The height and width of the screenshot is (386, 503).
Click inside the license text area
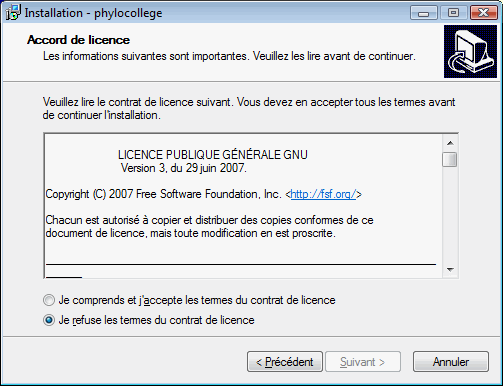coord(243,206)
